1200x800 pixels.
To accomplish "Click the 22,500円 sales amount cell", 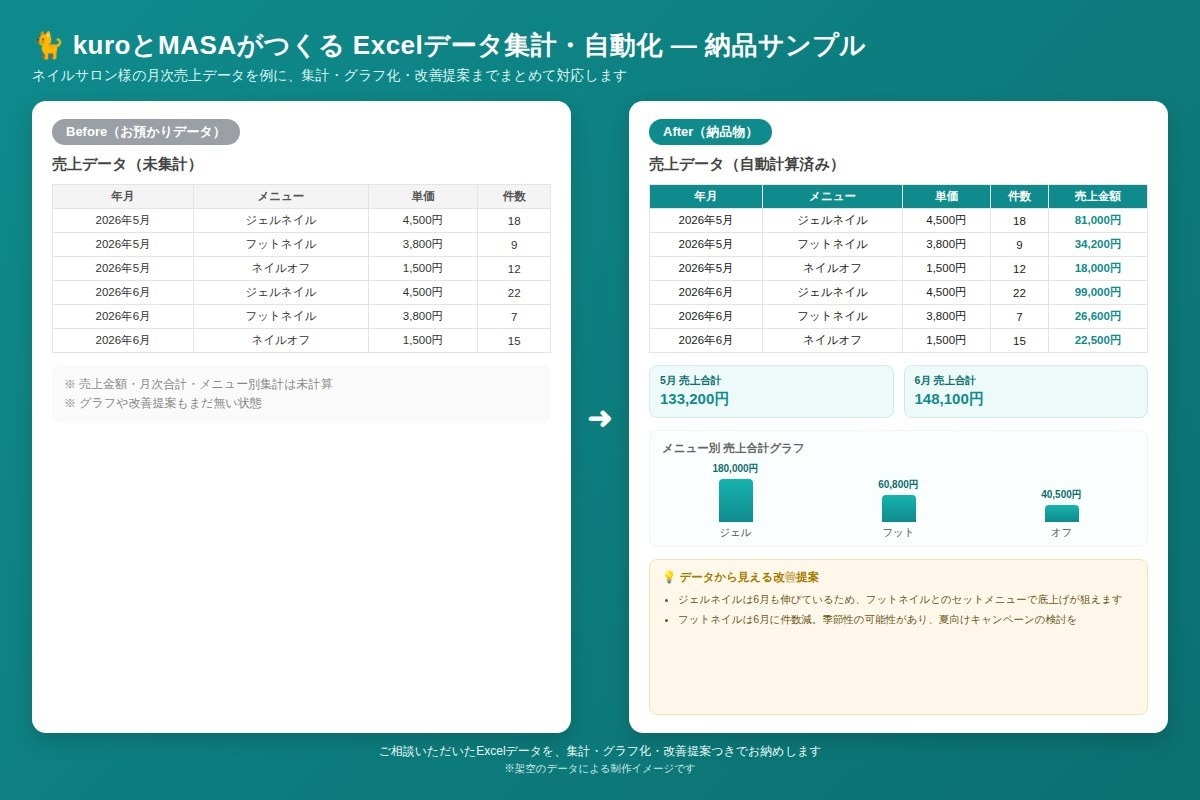I will 1097,340.
